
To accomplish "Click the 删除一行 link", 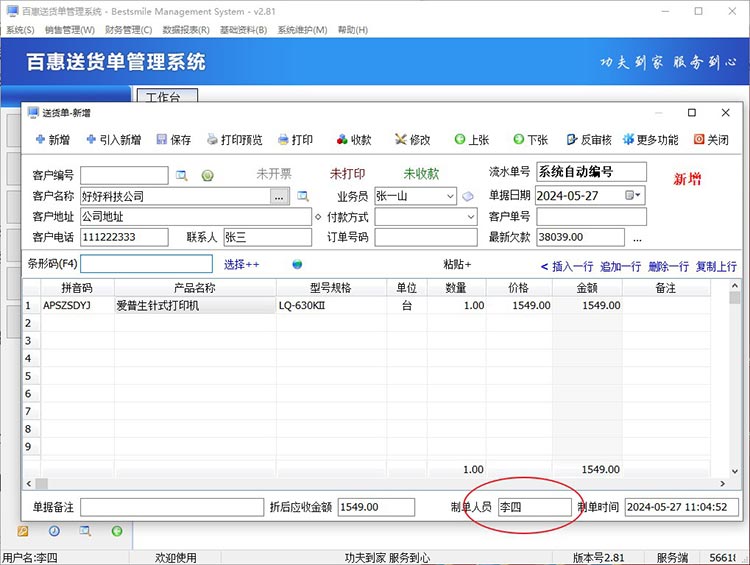I will point(668,266).
